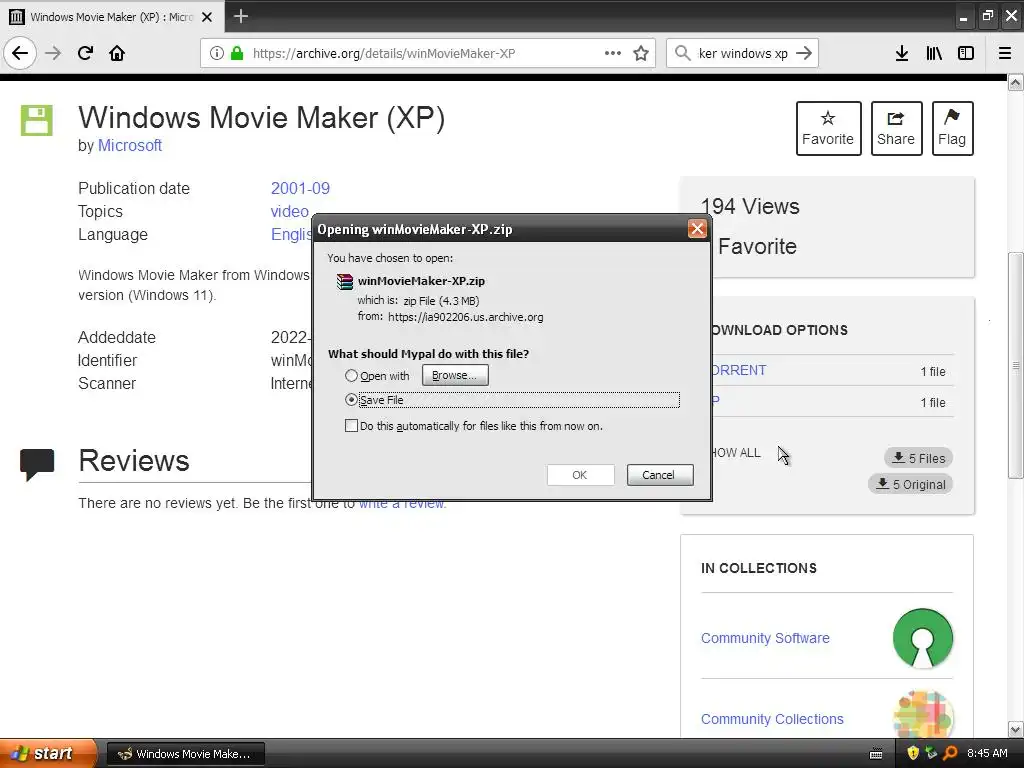Image resolution: width=1024 pixels, height=768 pixels.
Task: Open the 2001-09 publication date link
Action: pyautogui.click(x=300, y=188)
